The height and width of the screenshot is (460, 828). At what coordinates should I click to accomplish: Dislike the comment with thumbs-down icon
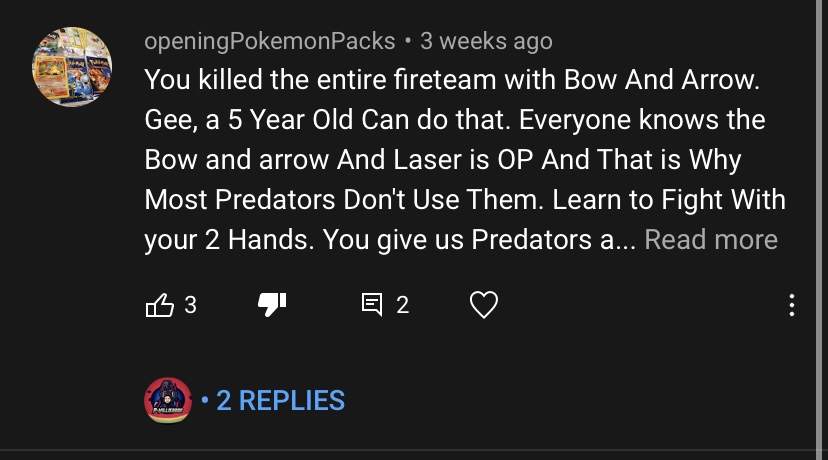click(272, 305)
